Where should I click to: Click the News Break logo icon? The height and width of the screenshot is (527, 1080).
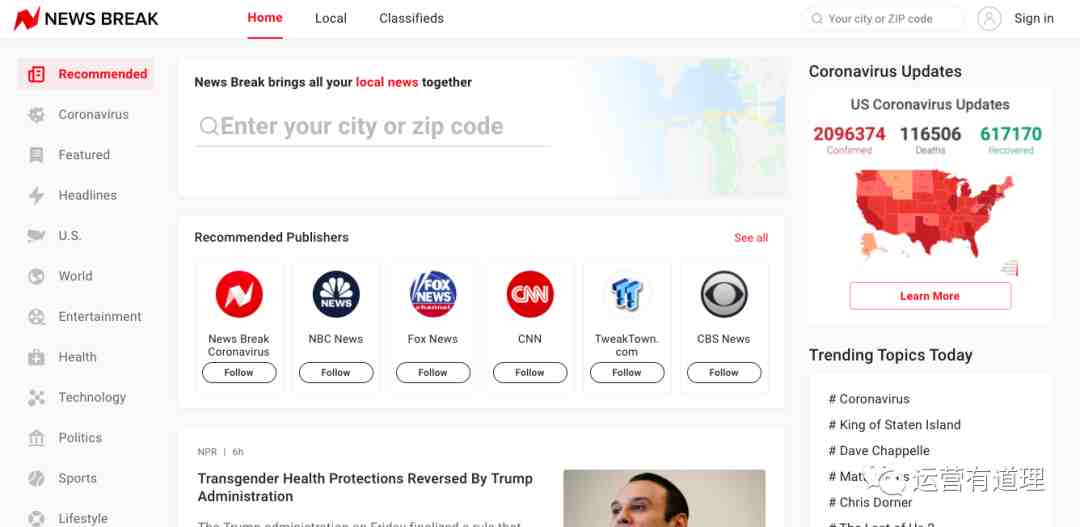[x=27, y=19]
